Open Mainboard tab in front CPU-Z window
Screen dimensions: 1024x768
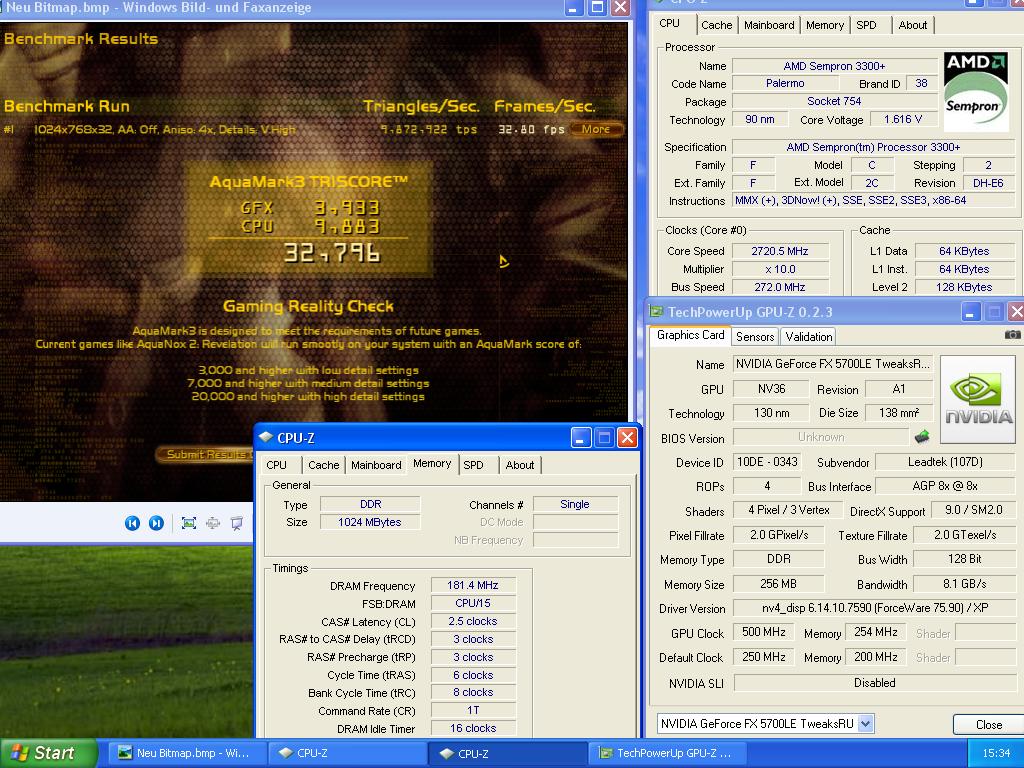(376, 465)
